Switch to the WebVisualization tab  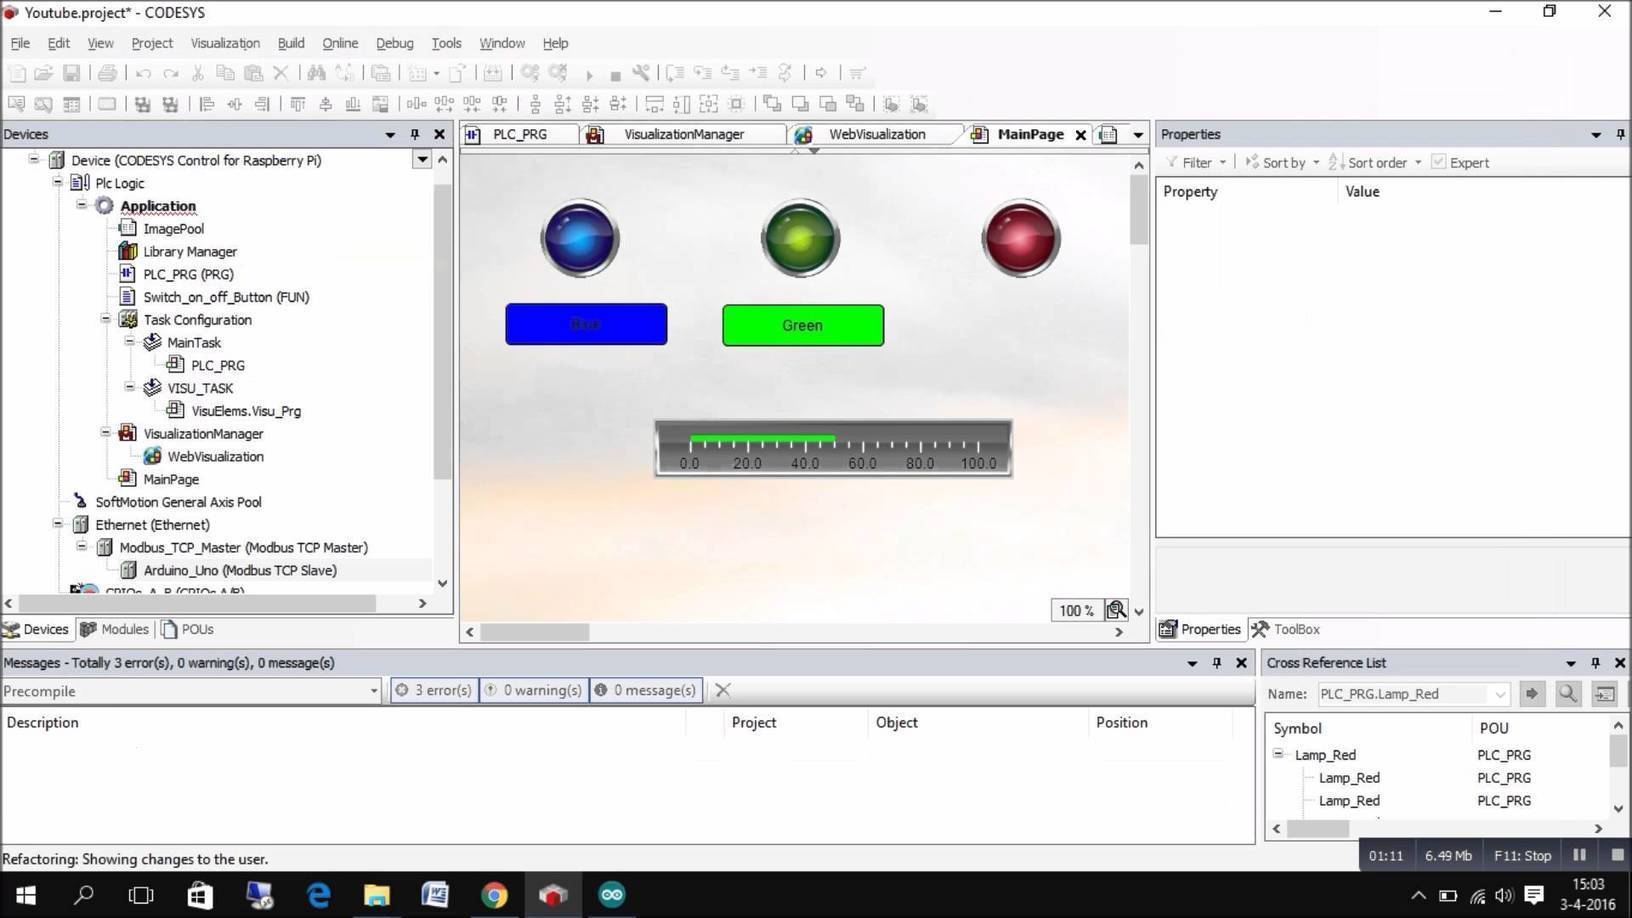tap(877, 133)
